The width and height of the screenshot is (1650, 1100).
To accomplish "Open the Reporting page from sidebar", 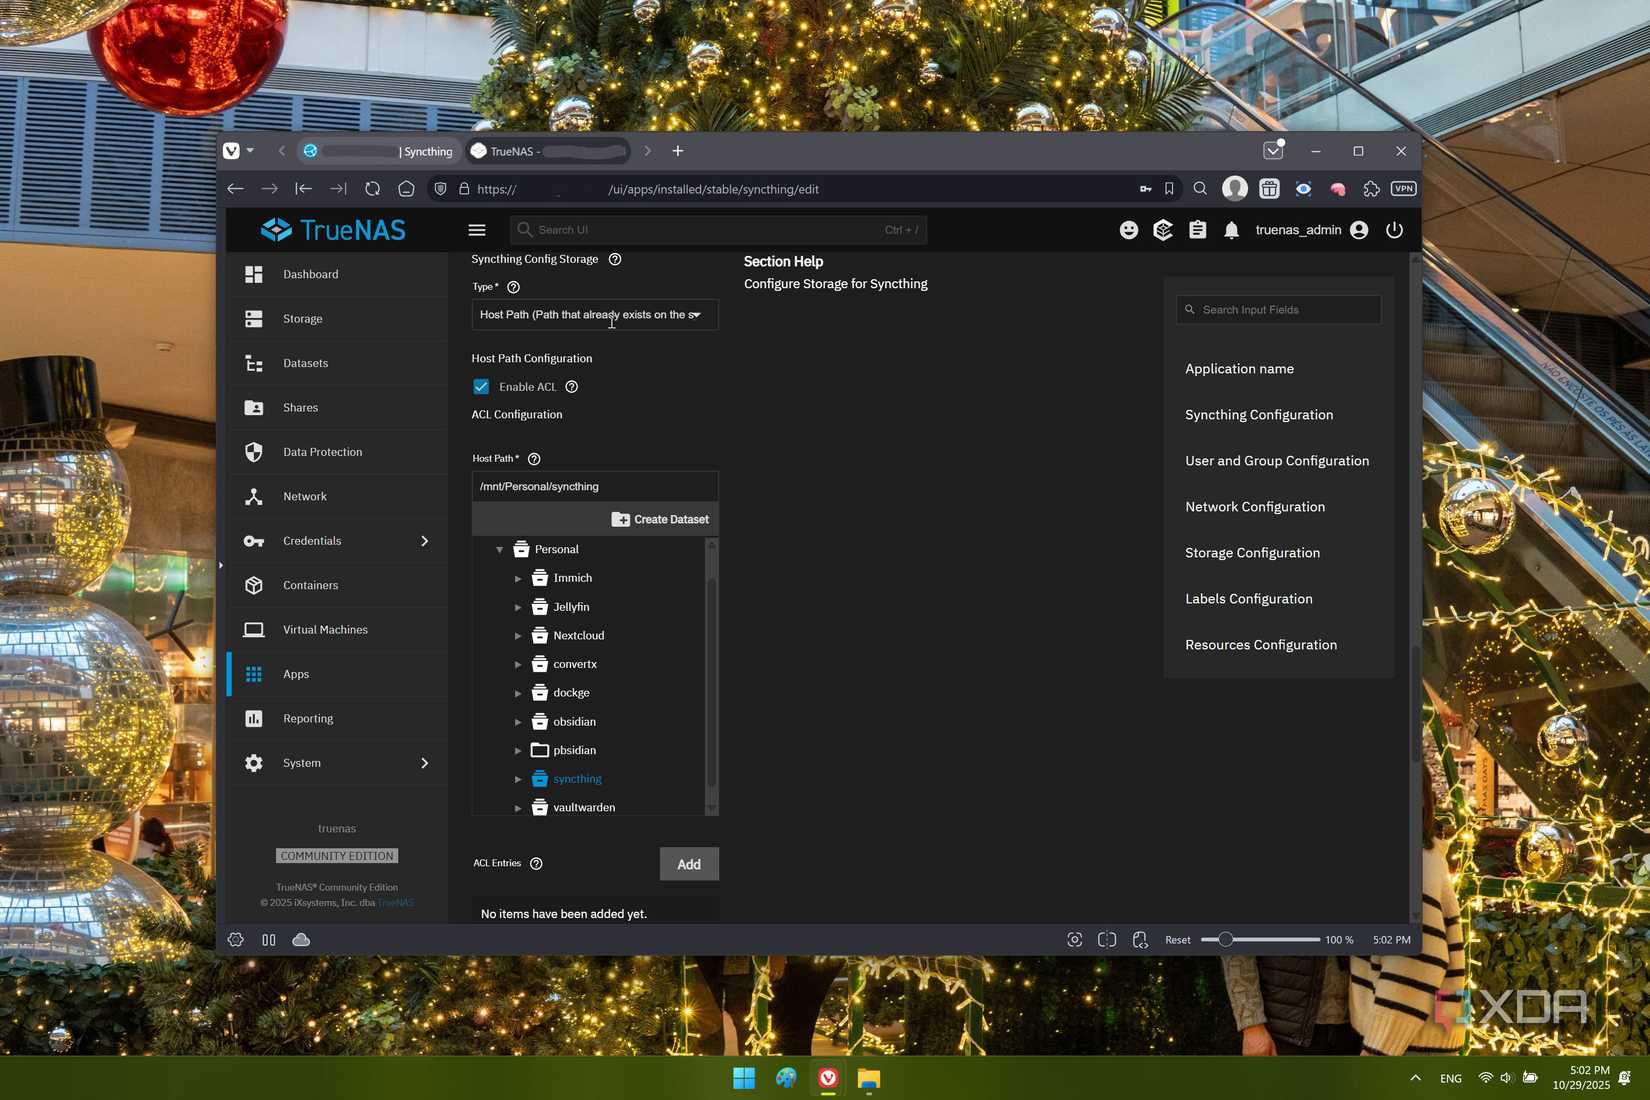I will [307, 718].
